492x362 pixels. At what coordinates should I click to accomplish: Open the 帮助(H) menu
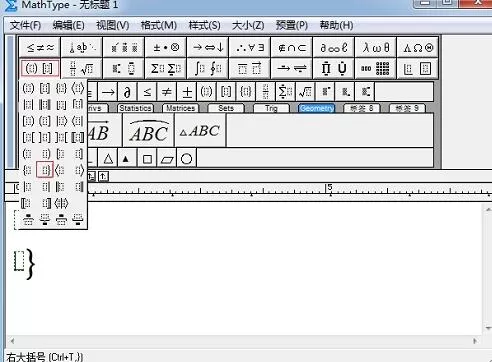(x=336, y=25)
